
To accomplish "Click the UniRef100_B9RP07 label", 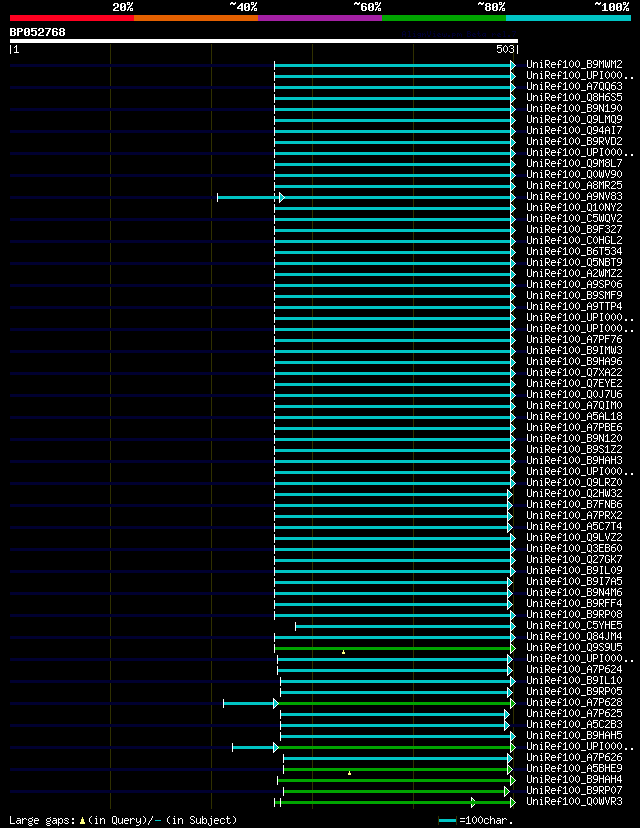I will (x=574, y=791).
